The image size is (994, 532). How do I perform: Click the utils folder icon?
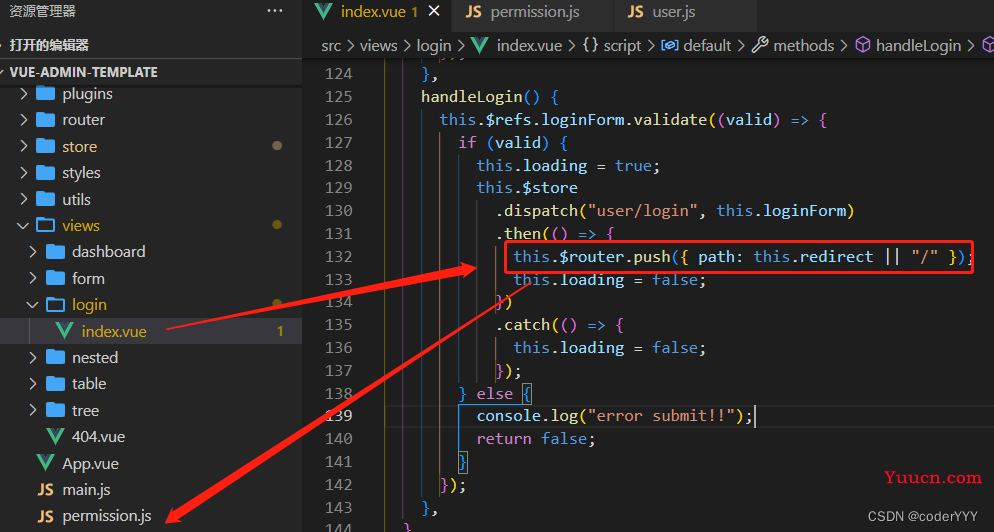pyautogui.click(x=46, y=199)
